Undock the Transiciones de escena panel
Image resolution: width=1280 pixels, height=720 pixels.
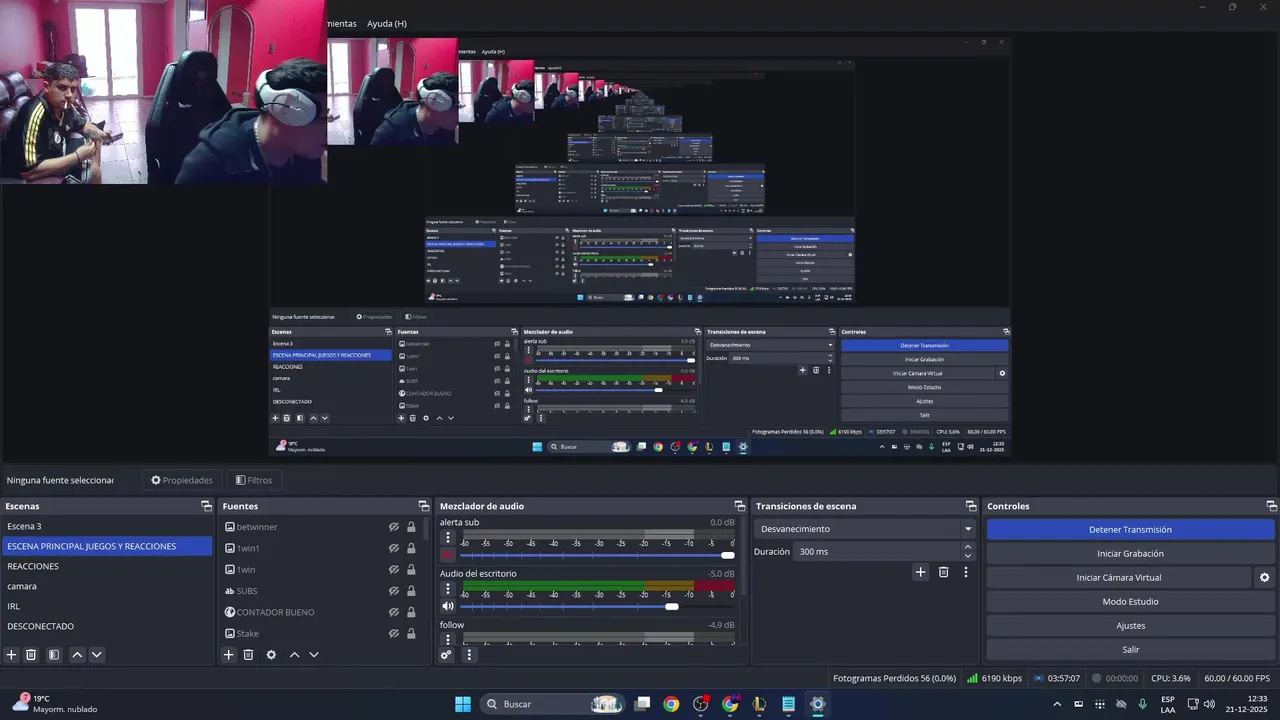(970, 506)
